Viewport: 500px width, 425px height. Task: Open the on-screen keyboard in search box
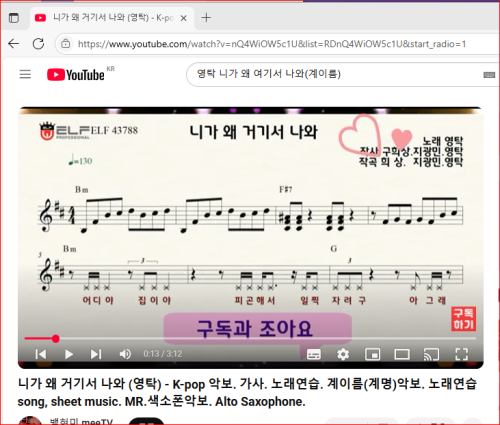tap(489, 75)
